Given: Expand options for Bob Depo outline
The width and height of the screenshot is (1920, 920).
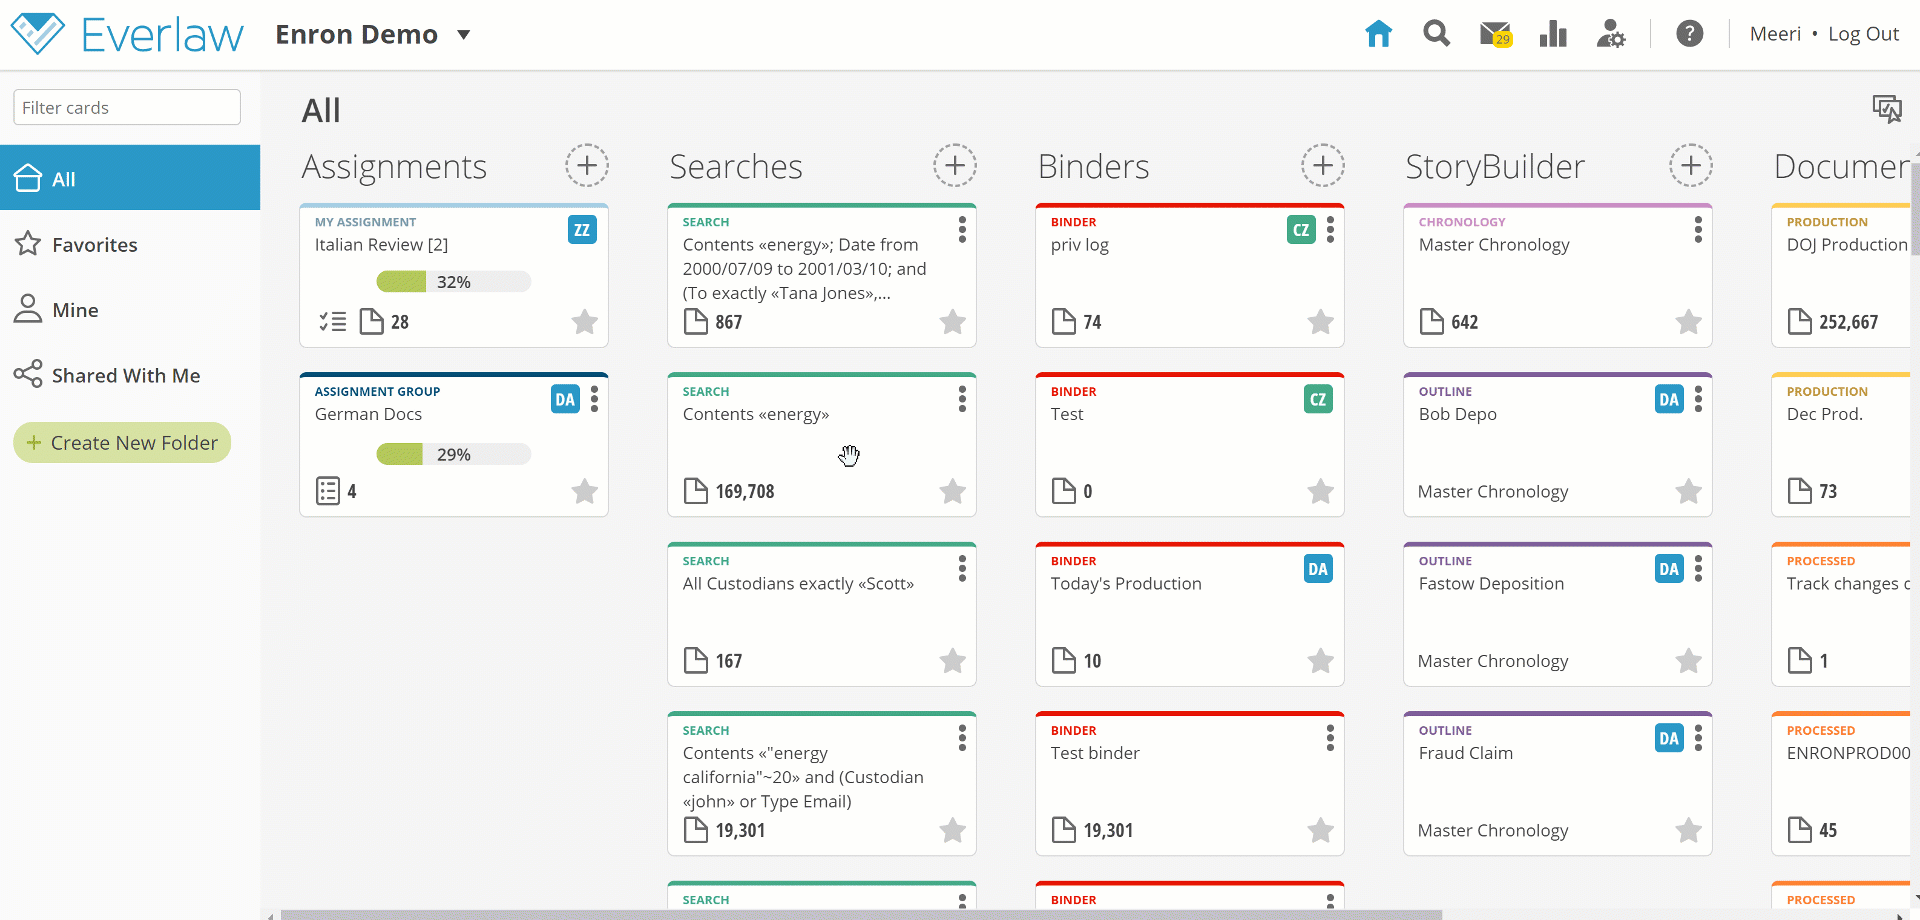Looking at the screenshot, I should tap(1698, 399).
